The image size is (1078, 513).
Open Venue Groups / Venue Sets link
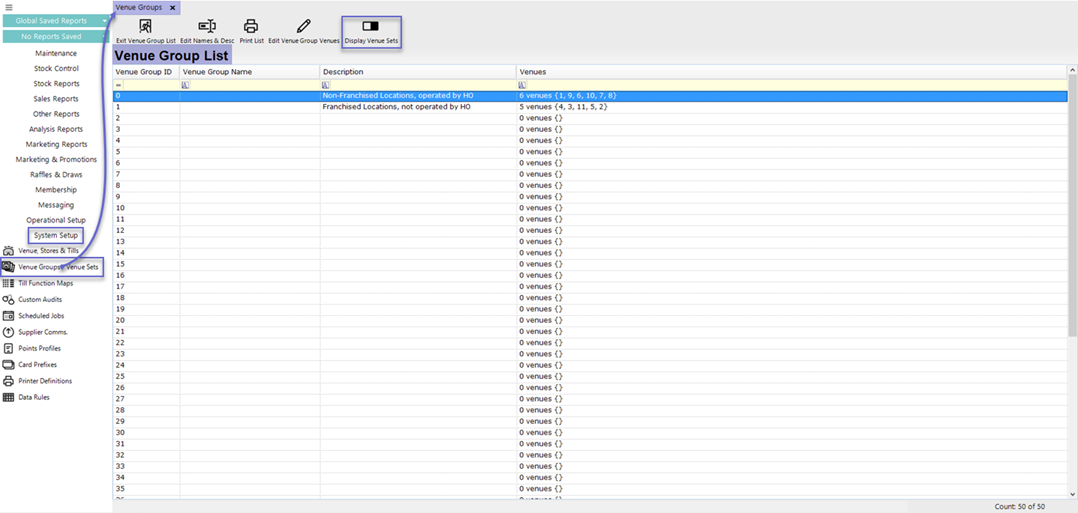click(x=58, y=267)
